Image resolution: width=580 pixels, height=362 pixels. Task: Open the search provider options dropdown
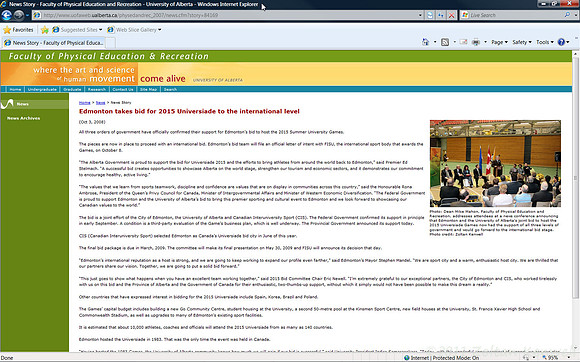click(576, 15)
